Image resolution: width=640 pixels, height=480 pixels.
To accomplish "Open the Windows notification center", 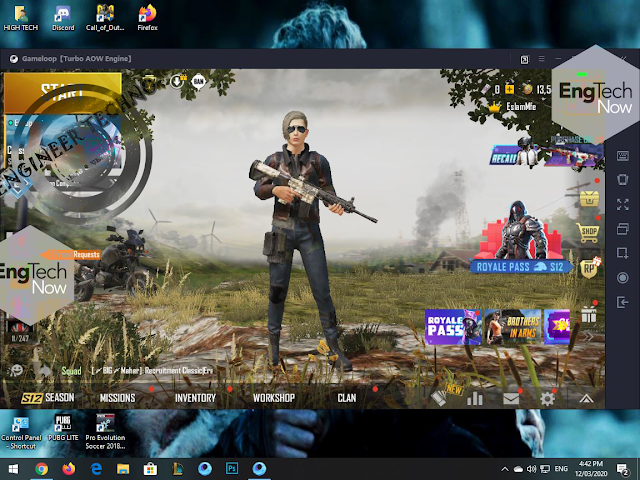I will (623, 469).
